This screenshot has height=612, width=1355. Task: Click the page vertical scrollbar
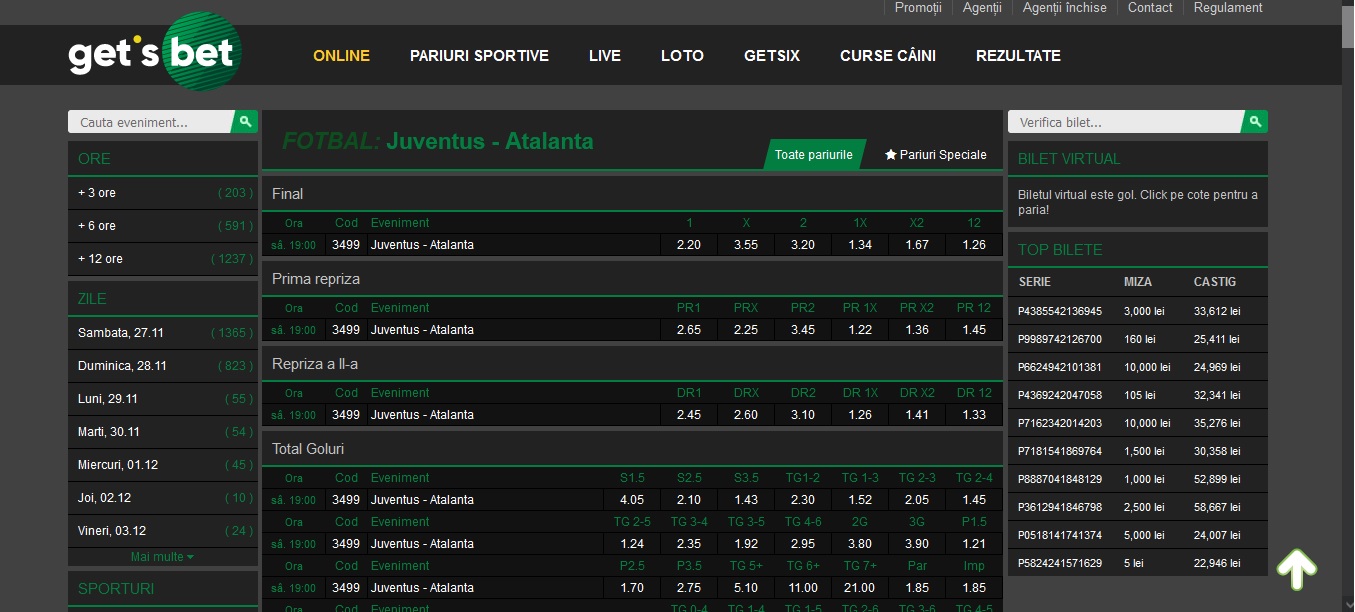[1347, 306]
